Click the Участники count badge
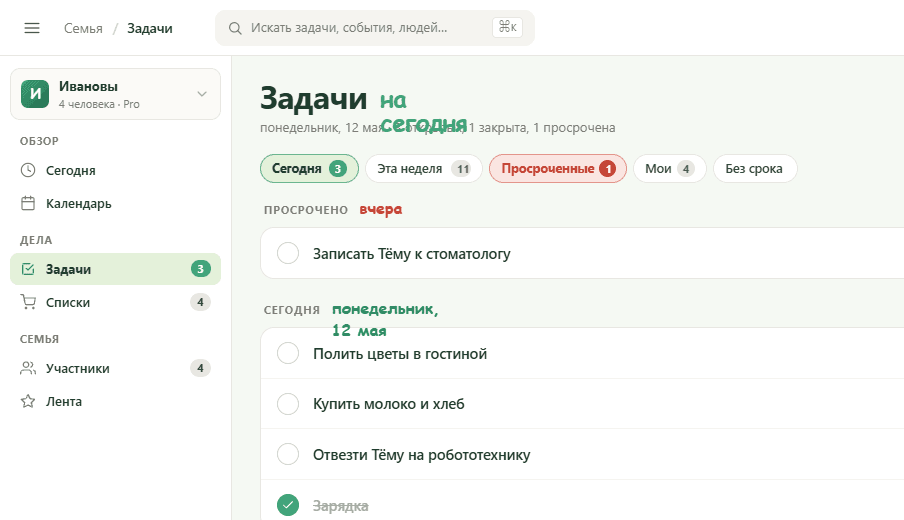The image size is (904, 520). [201, 368]
